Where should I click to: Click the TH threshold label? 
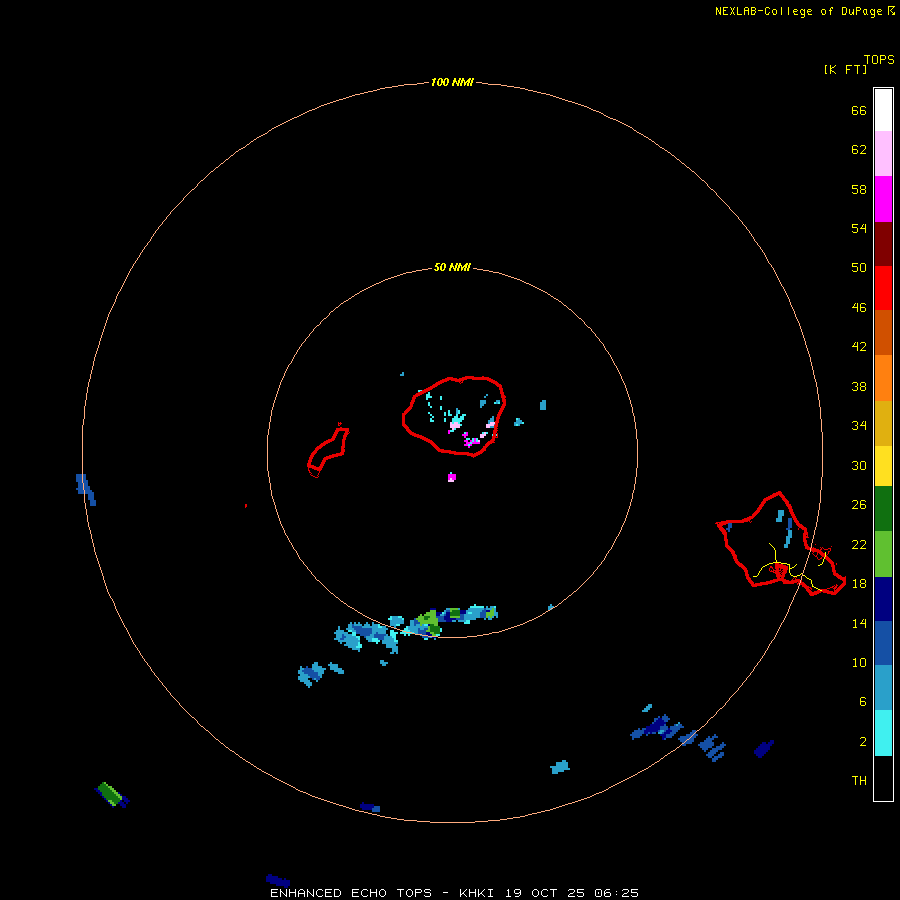click(859, 781)
